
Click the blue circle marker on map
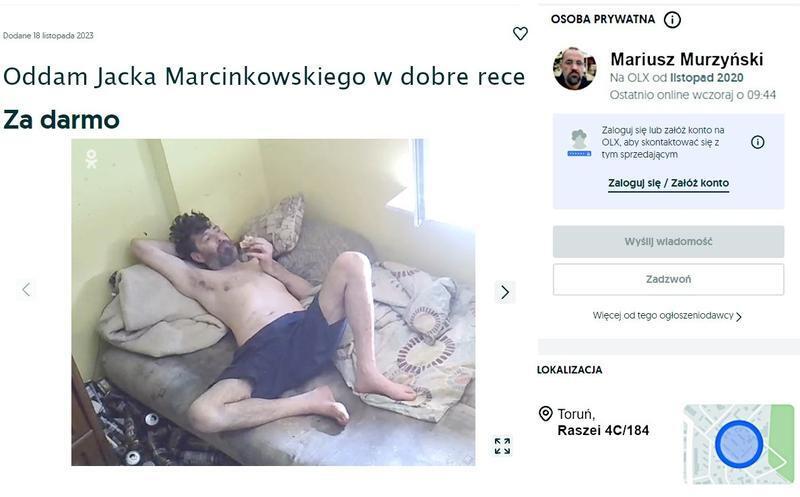click(739, 444)
